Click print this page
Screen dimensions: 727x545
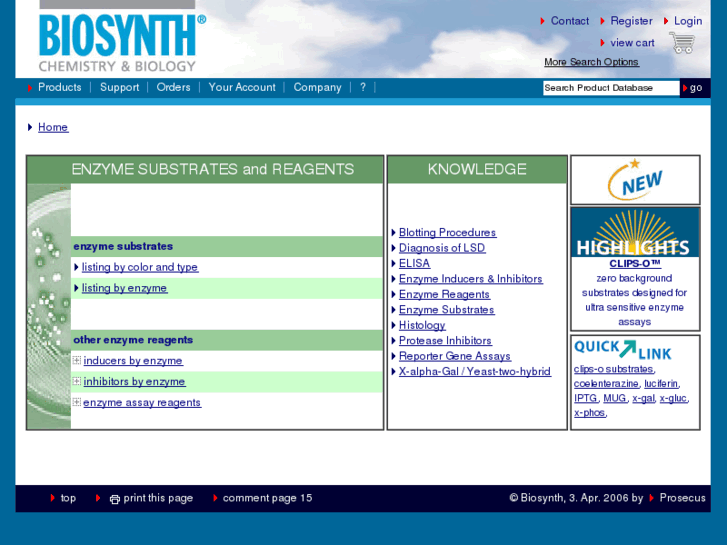tap(158, 498)
